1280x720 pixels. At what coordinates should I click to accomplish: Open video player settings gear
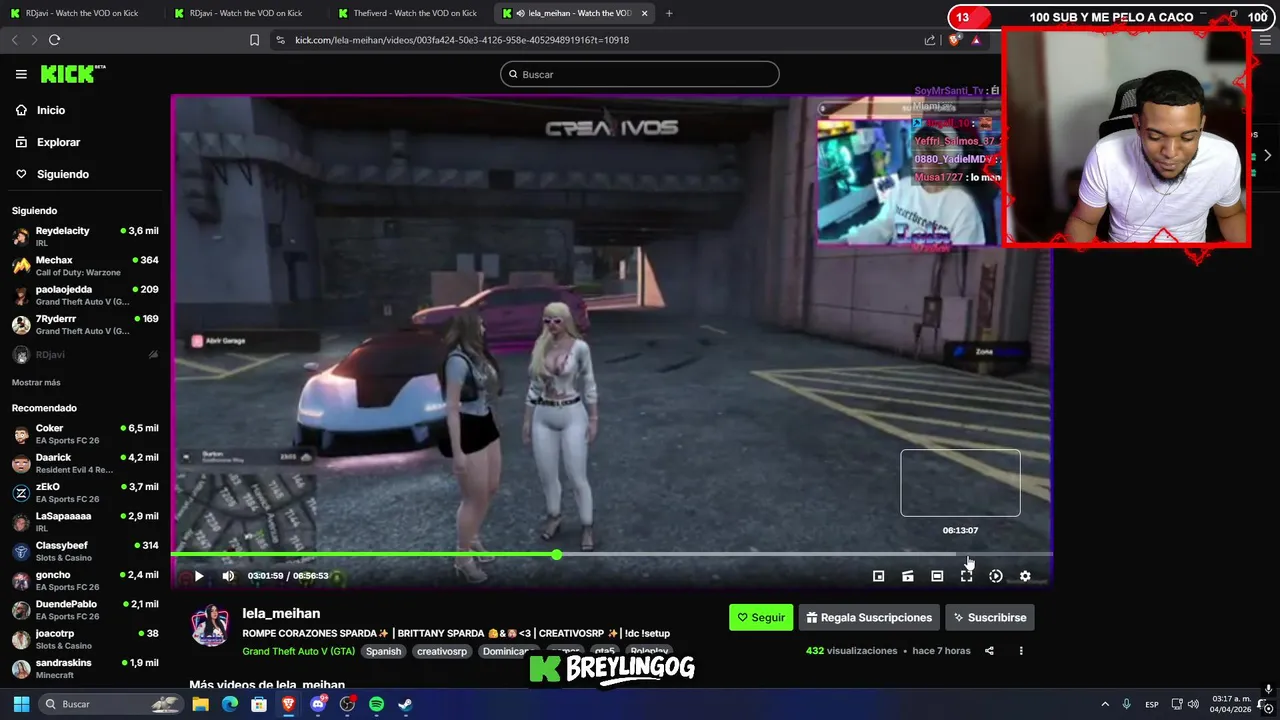[x=1025, y=576]
